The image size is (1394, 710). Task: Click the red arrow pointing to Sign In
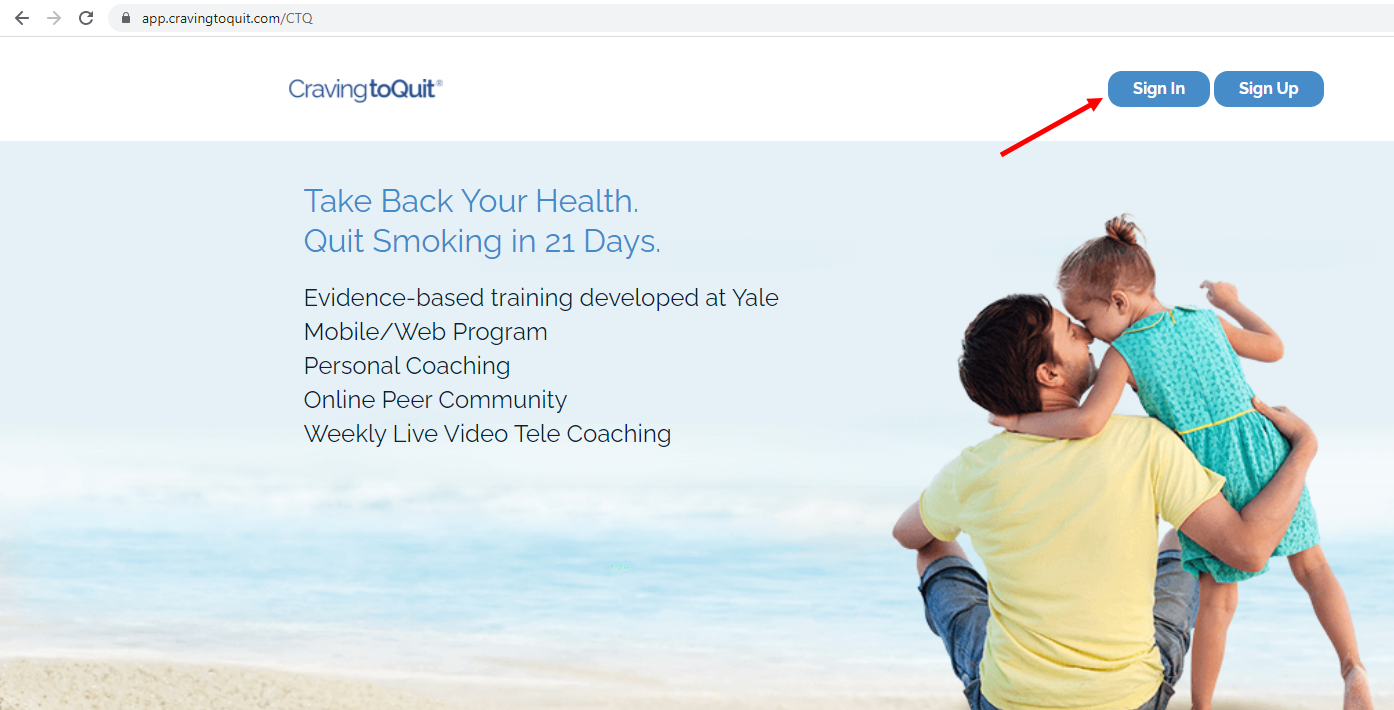coord(1052,126)
